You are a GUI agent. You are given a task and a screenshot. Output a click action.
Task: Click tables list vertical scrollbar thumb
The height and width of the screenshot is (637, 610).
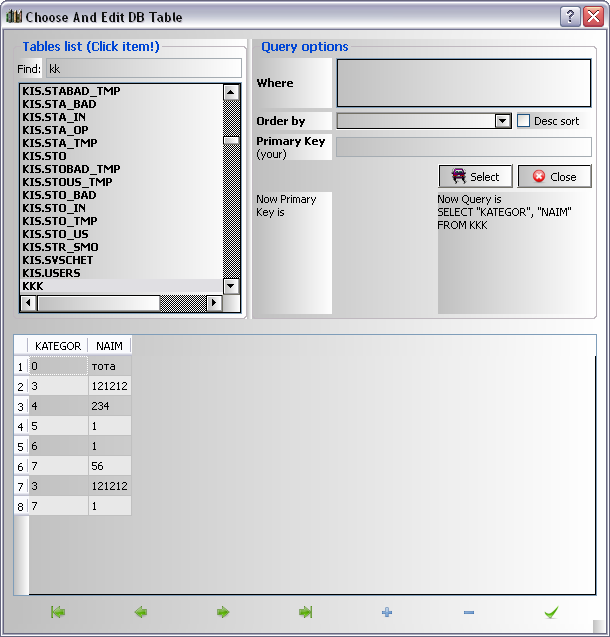click(x=231, y=141)
